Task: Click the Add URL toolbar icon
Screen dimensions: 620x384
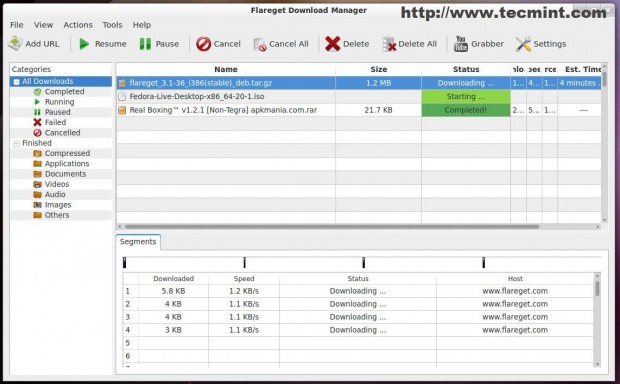Action: [15, 44]
